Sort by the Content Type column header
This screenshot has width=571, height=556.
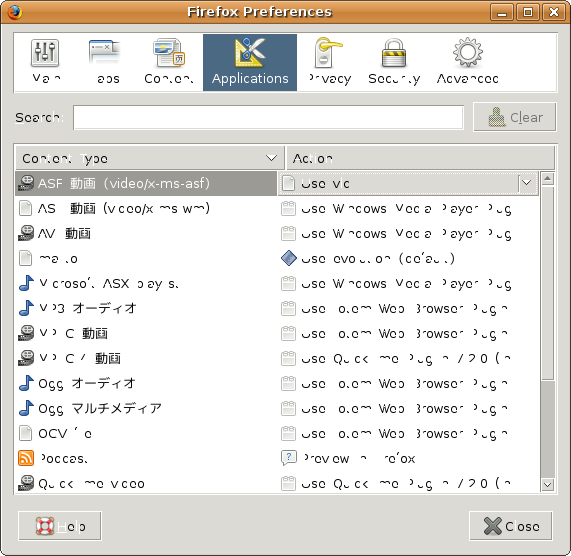click(x=149, y=158)
